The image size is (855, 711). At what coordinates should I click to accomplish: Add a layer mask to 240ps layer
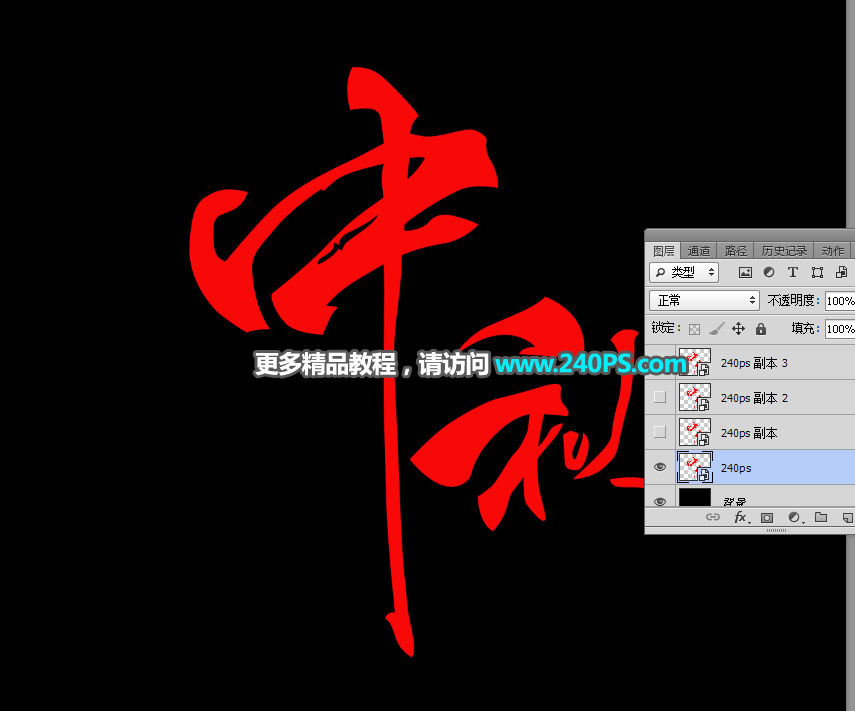(x=767, y=517)
